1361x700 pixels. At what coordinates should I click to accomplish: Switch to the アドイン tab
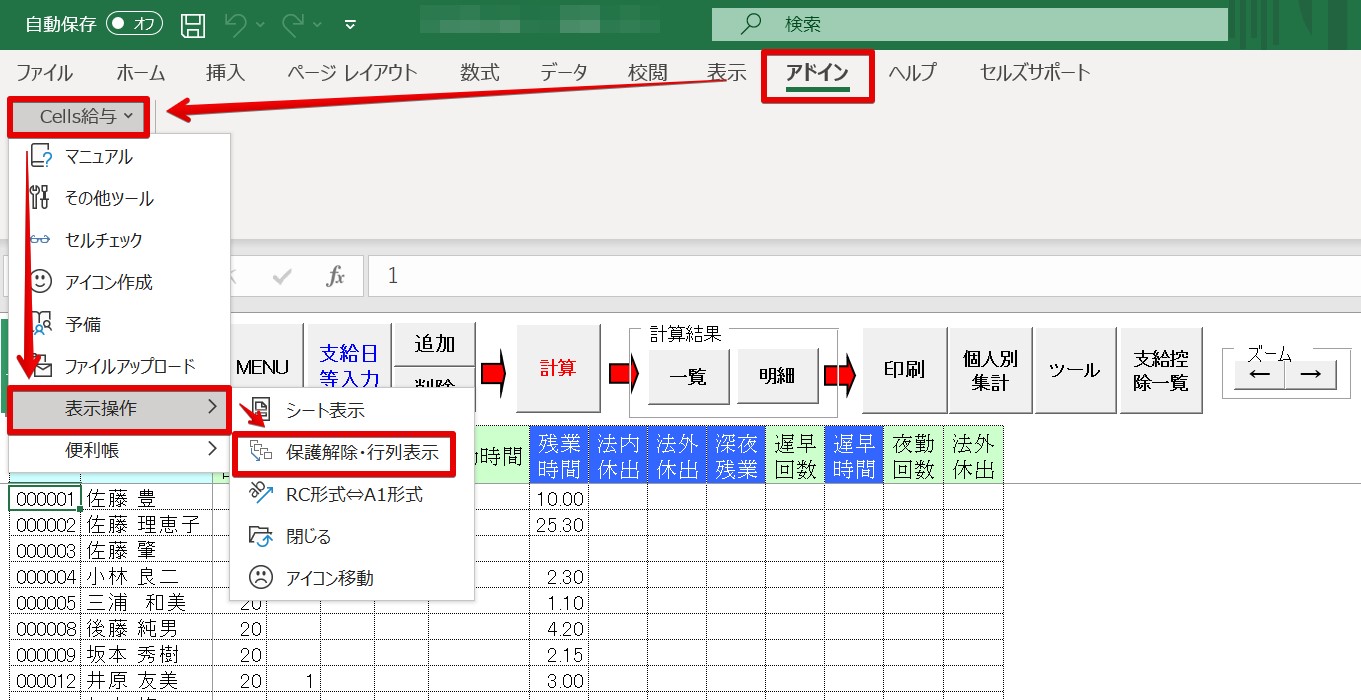pos(817,73)
